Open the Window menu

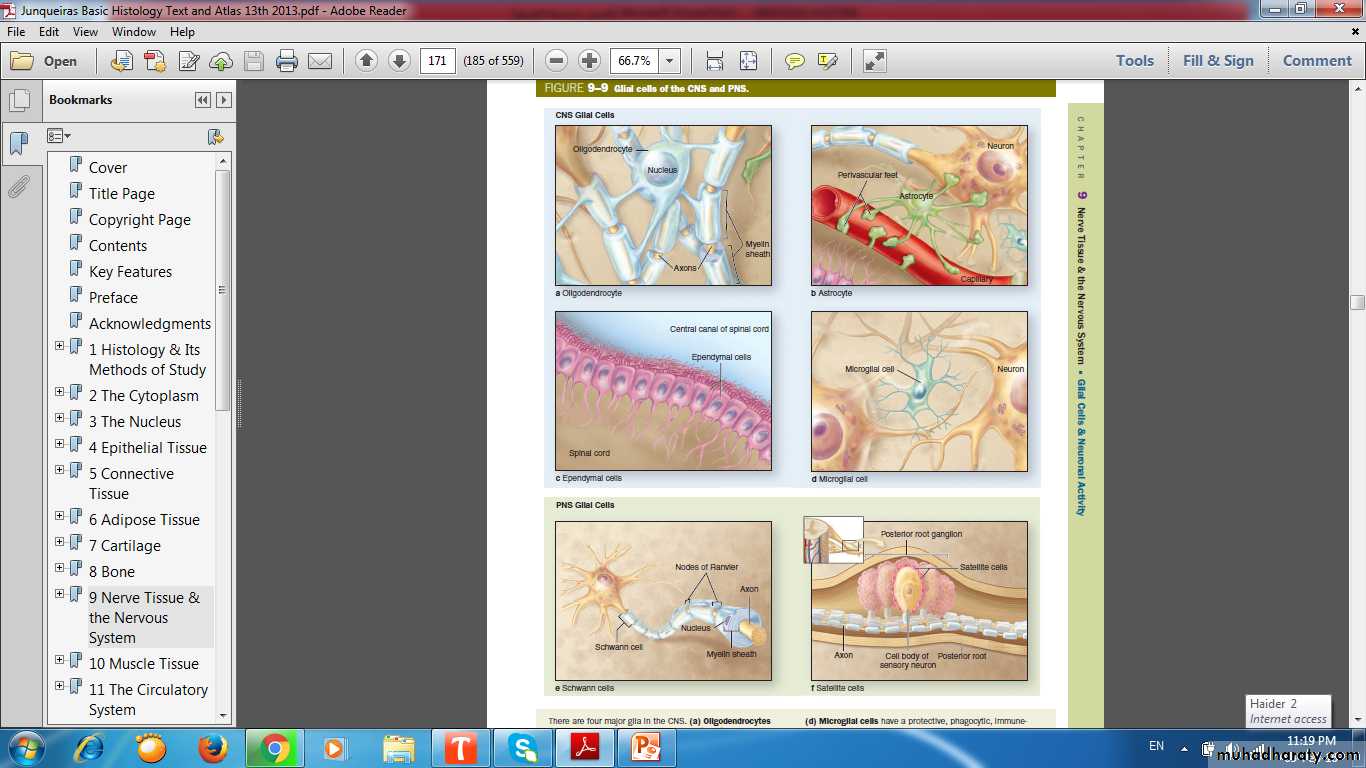134,32
